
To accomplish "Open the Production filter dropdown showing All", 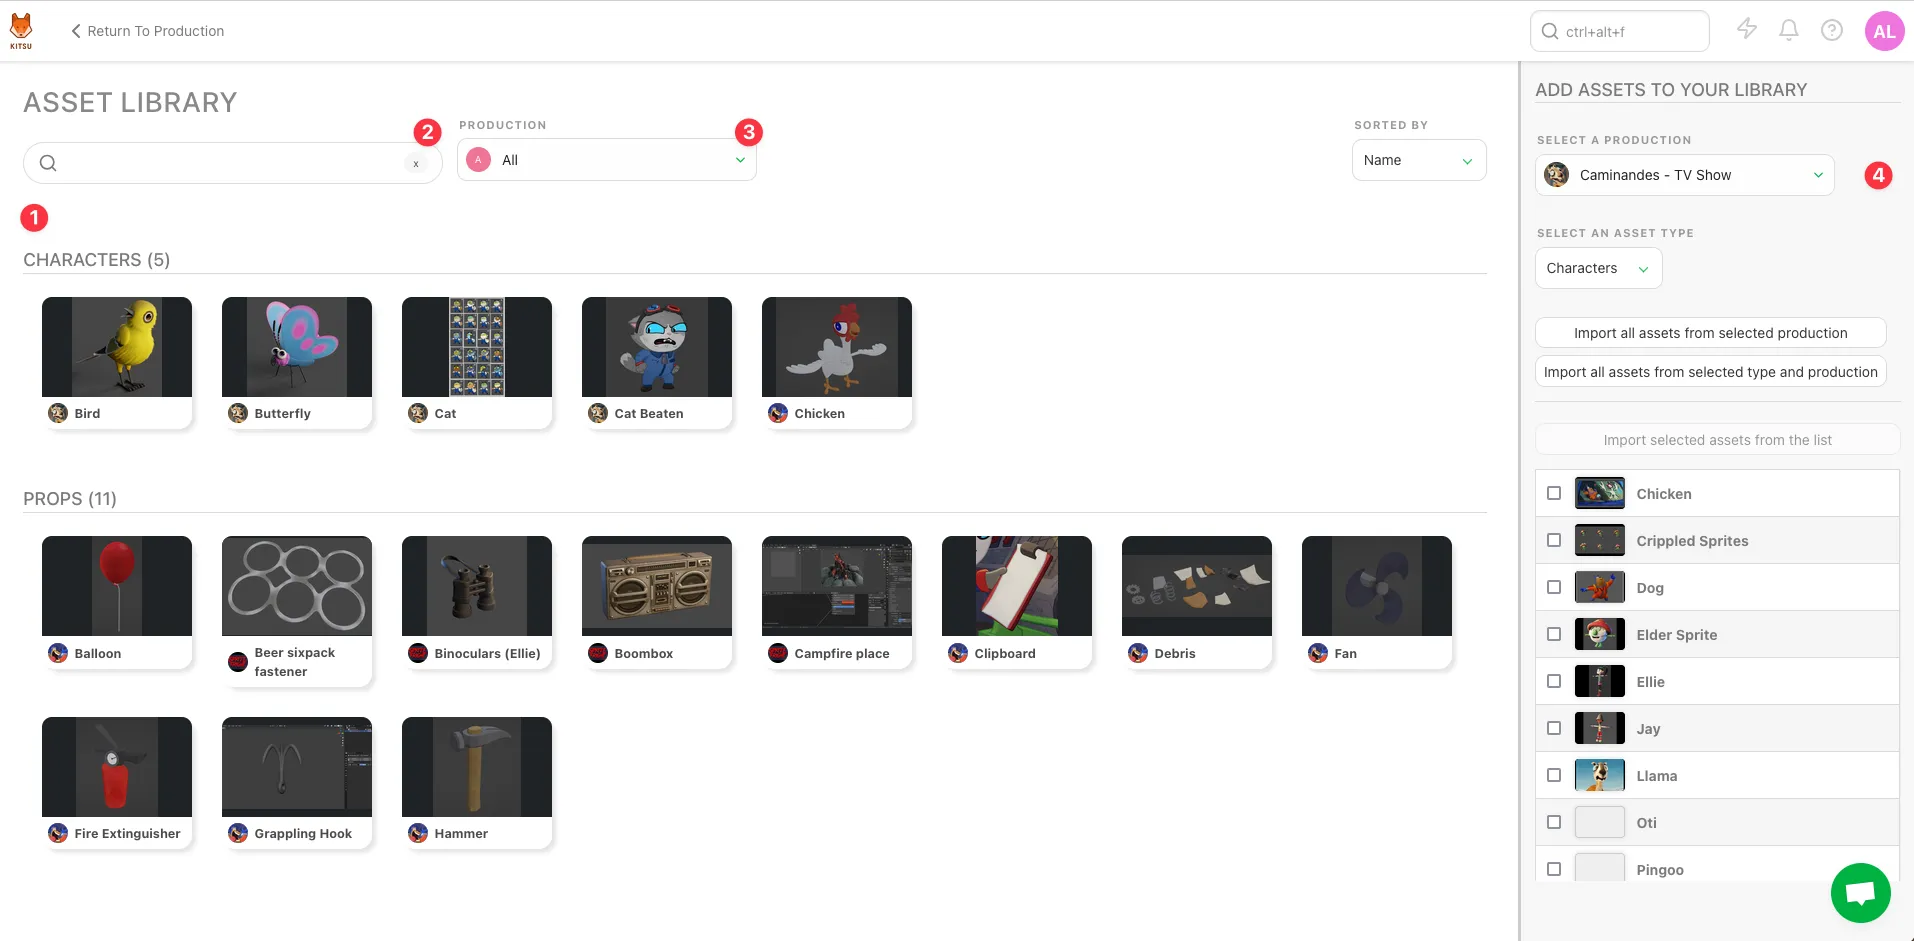I will (607, 160).
